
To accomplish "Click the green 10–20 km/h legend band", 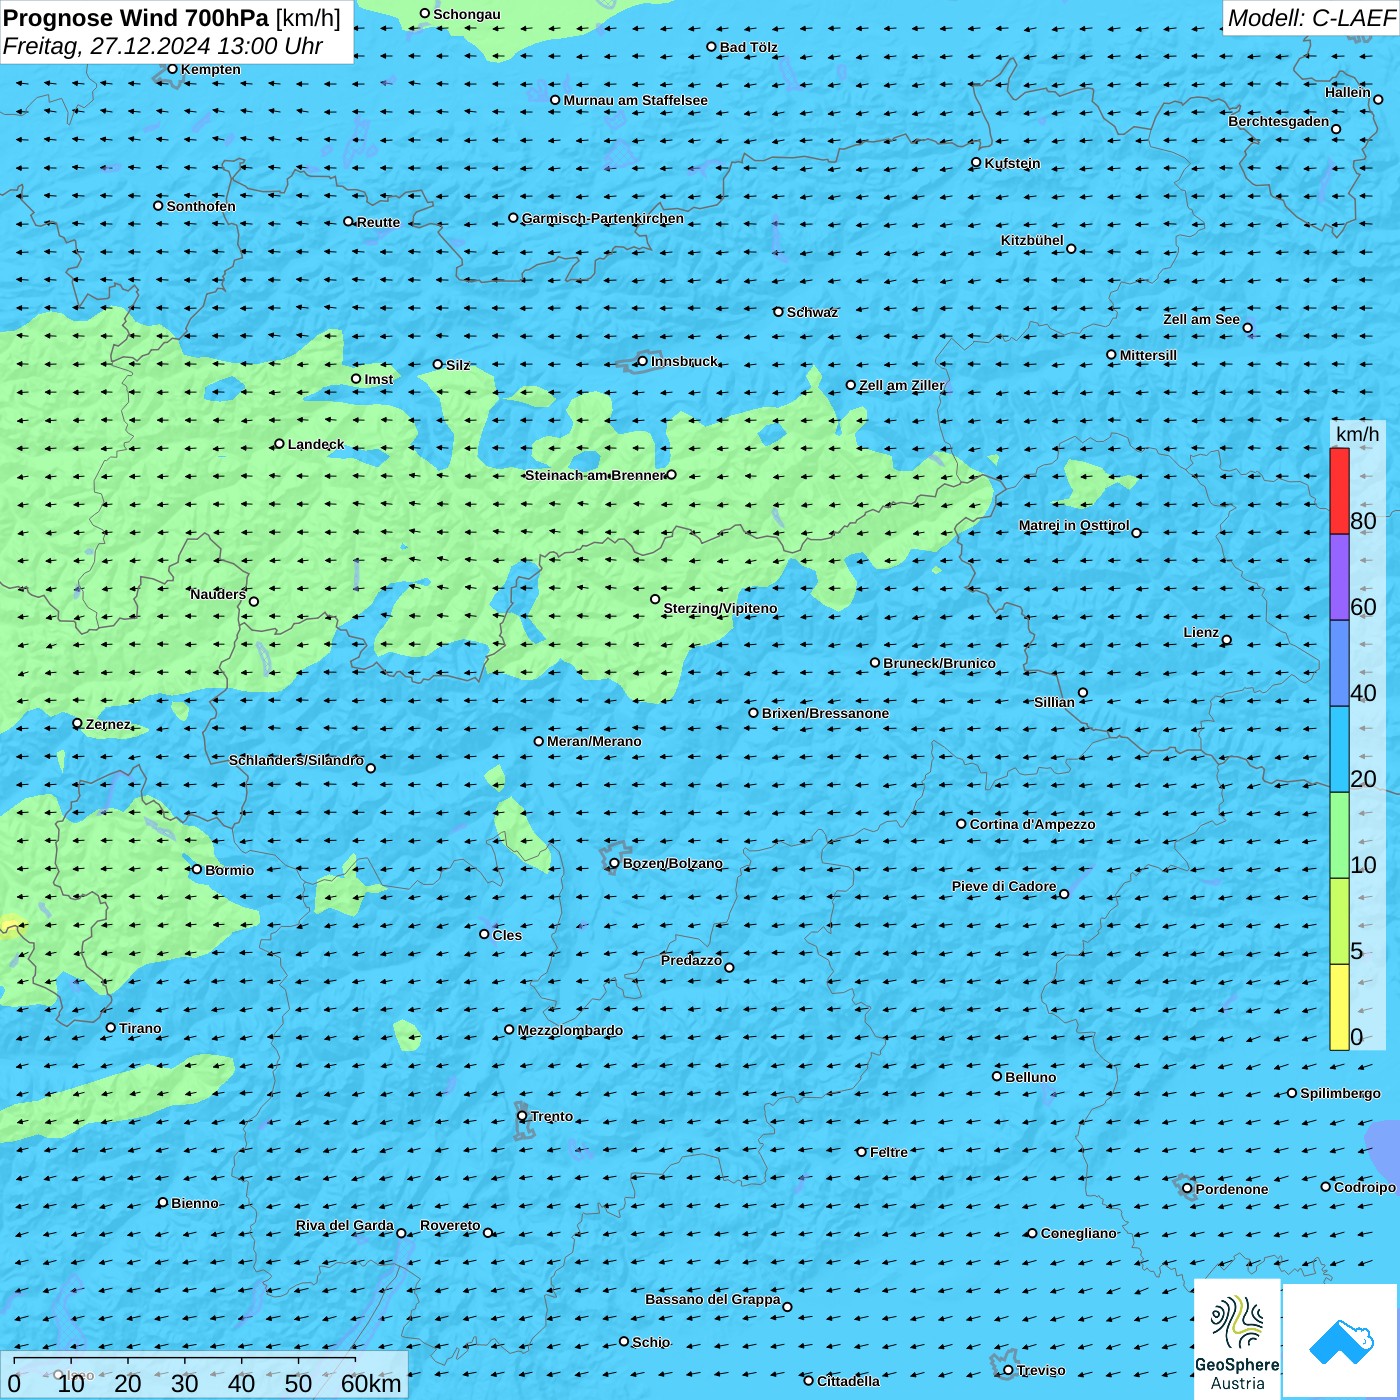I will point(1339,835).
